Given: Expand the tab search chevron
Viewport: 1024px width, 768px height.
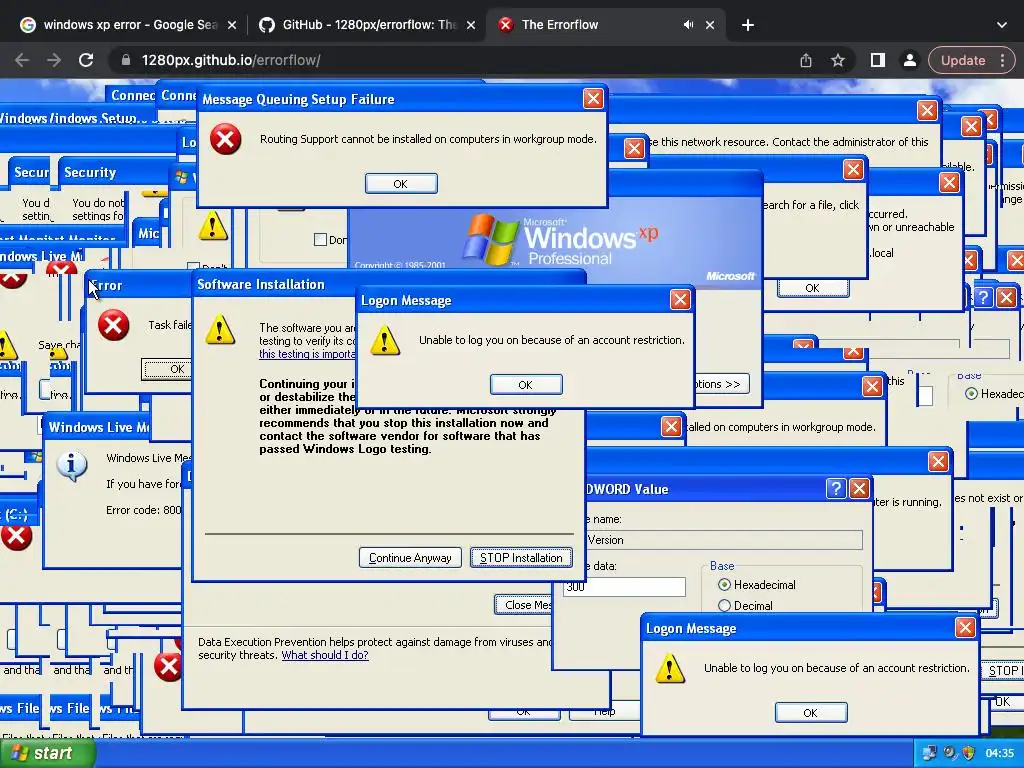Looking at the screenshot, I should click(1002, 25).
